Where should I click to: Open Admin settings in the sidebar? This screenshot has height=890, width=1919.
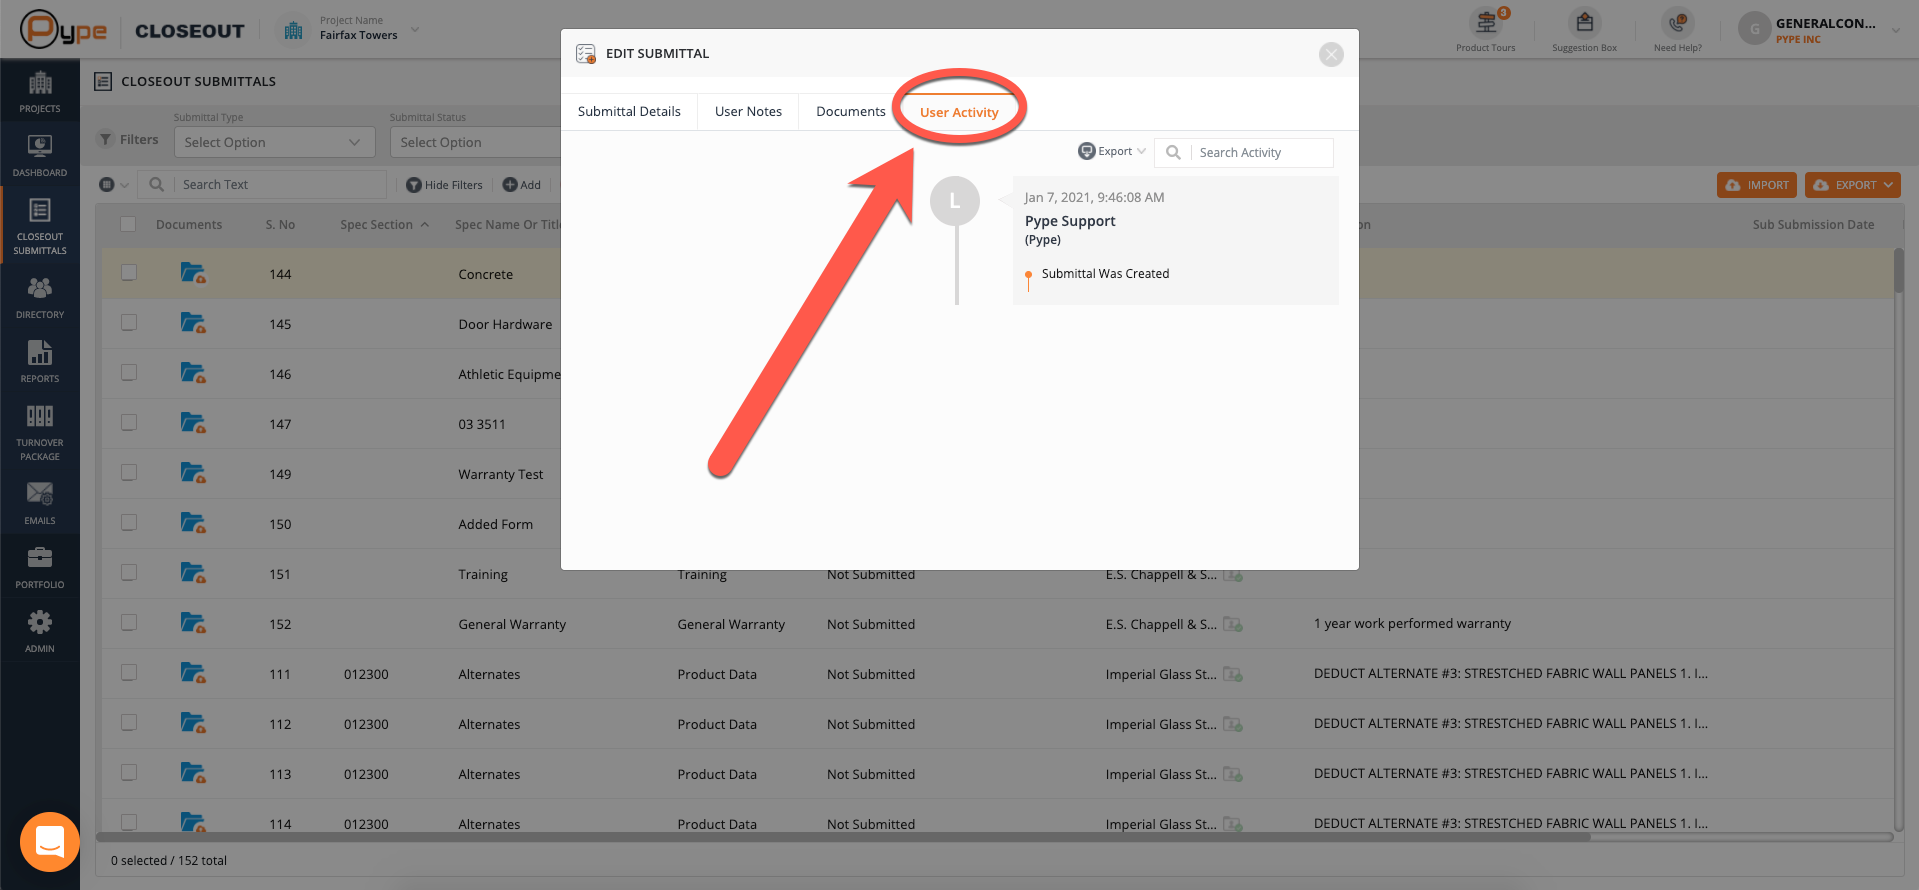pos(40,632)
